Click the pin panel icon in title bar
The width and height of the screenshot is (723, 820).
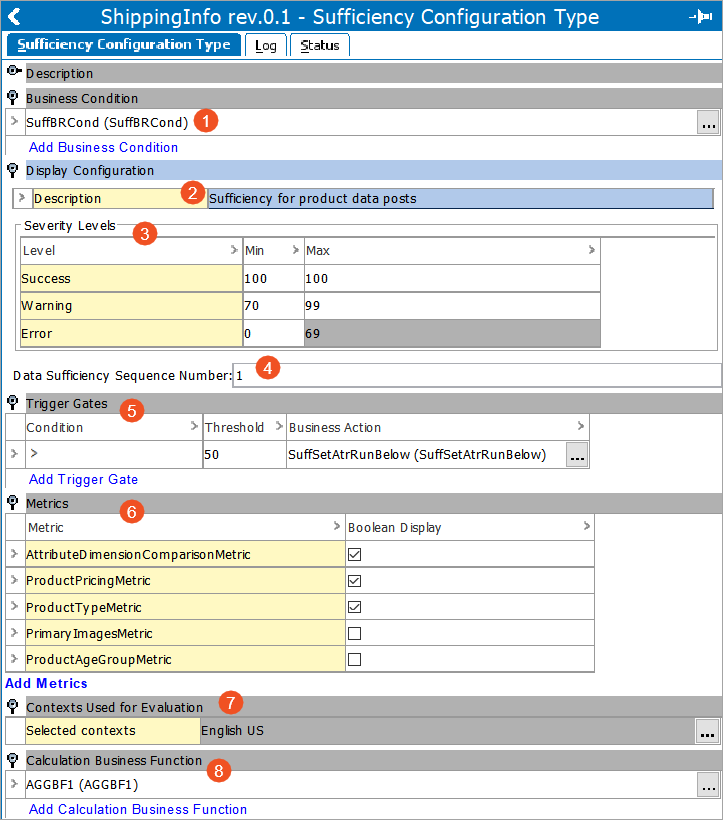(x=701, y=17)
